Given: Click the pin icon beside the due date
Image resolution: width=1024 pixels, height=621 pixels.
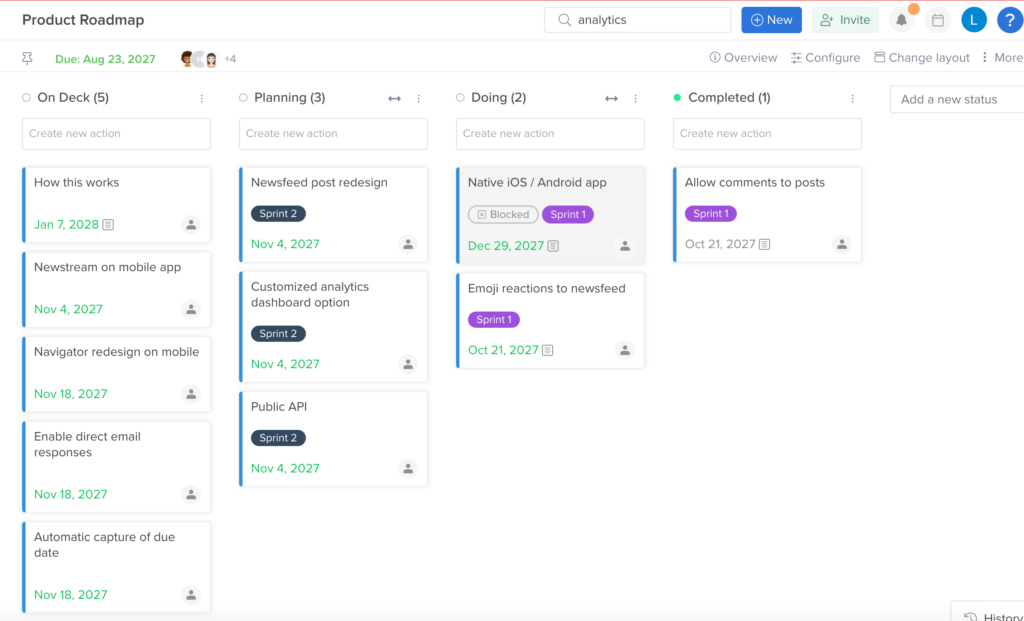Looking at the screenshot, I should [x=27, y=58].
